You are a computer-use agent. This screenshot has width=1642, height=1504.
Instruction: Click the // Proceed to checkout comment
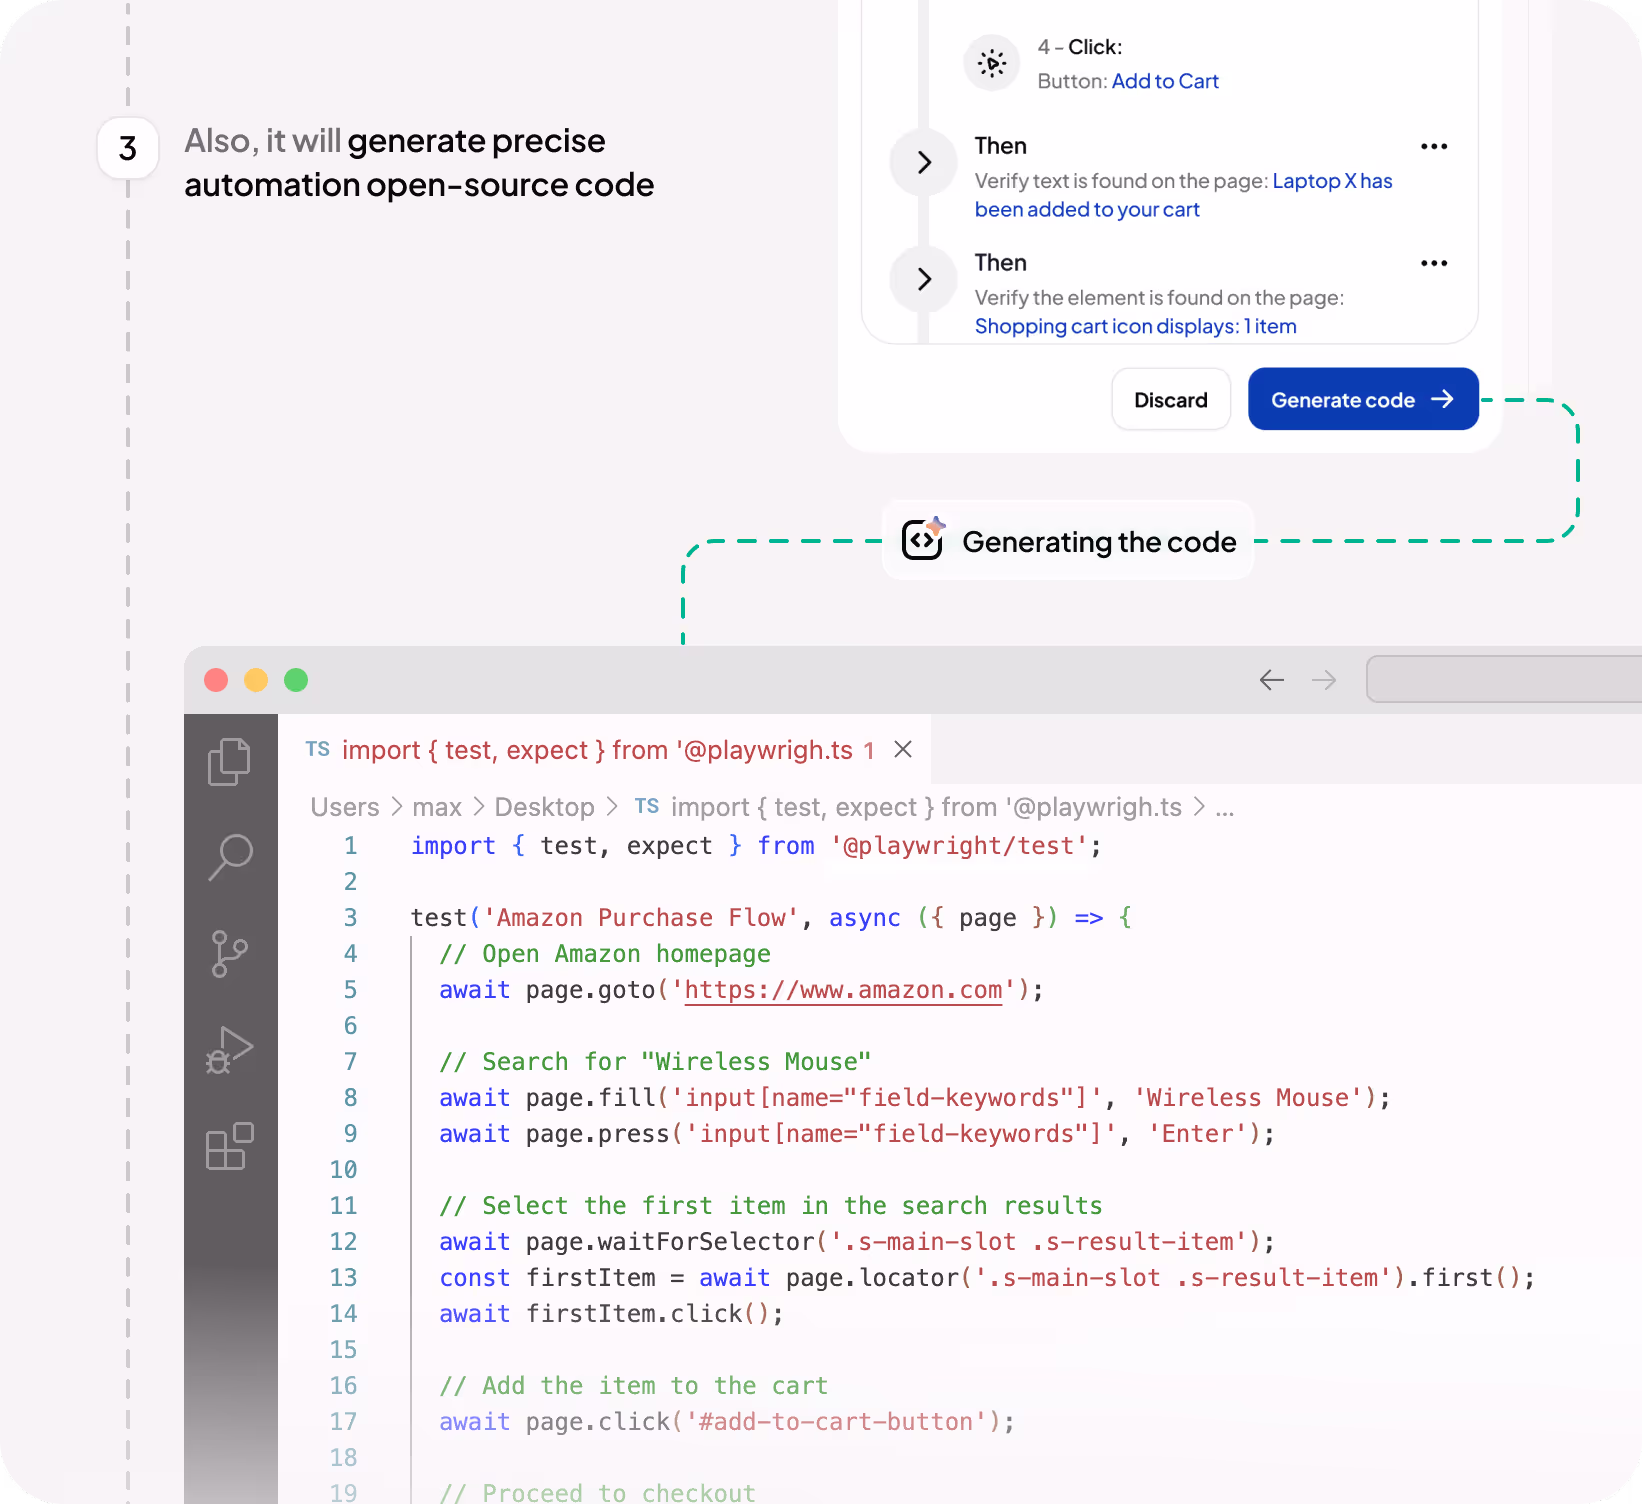point(598,1493)
